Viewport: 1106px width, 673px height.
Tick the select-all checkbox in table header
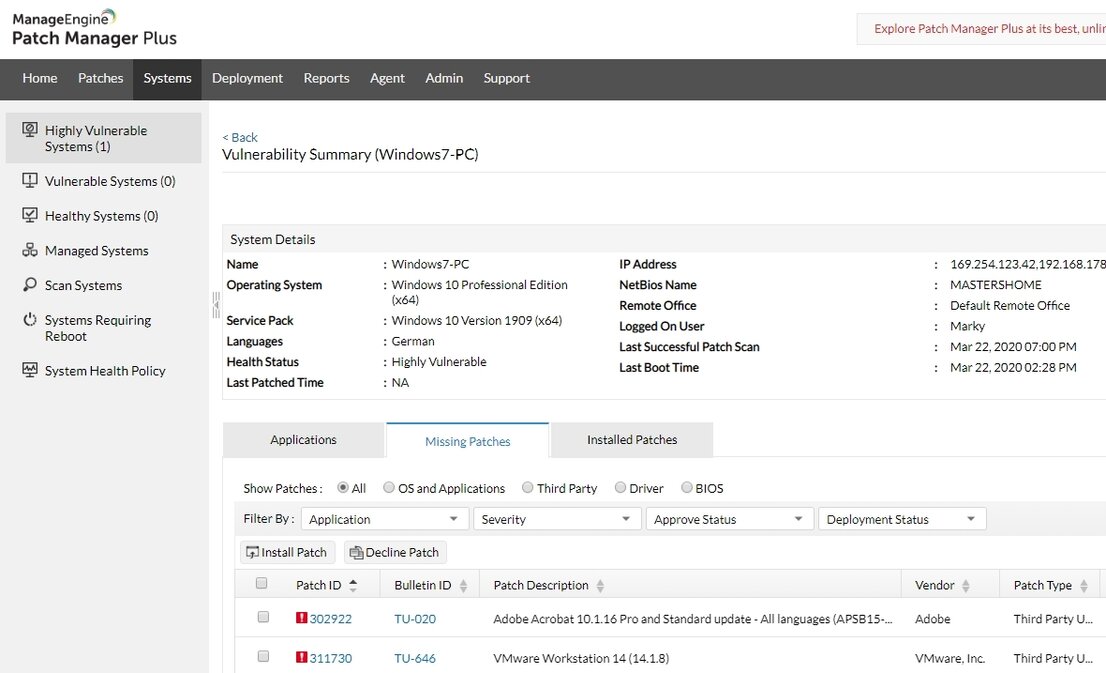(262, 584)
